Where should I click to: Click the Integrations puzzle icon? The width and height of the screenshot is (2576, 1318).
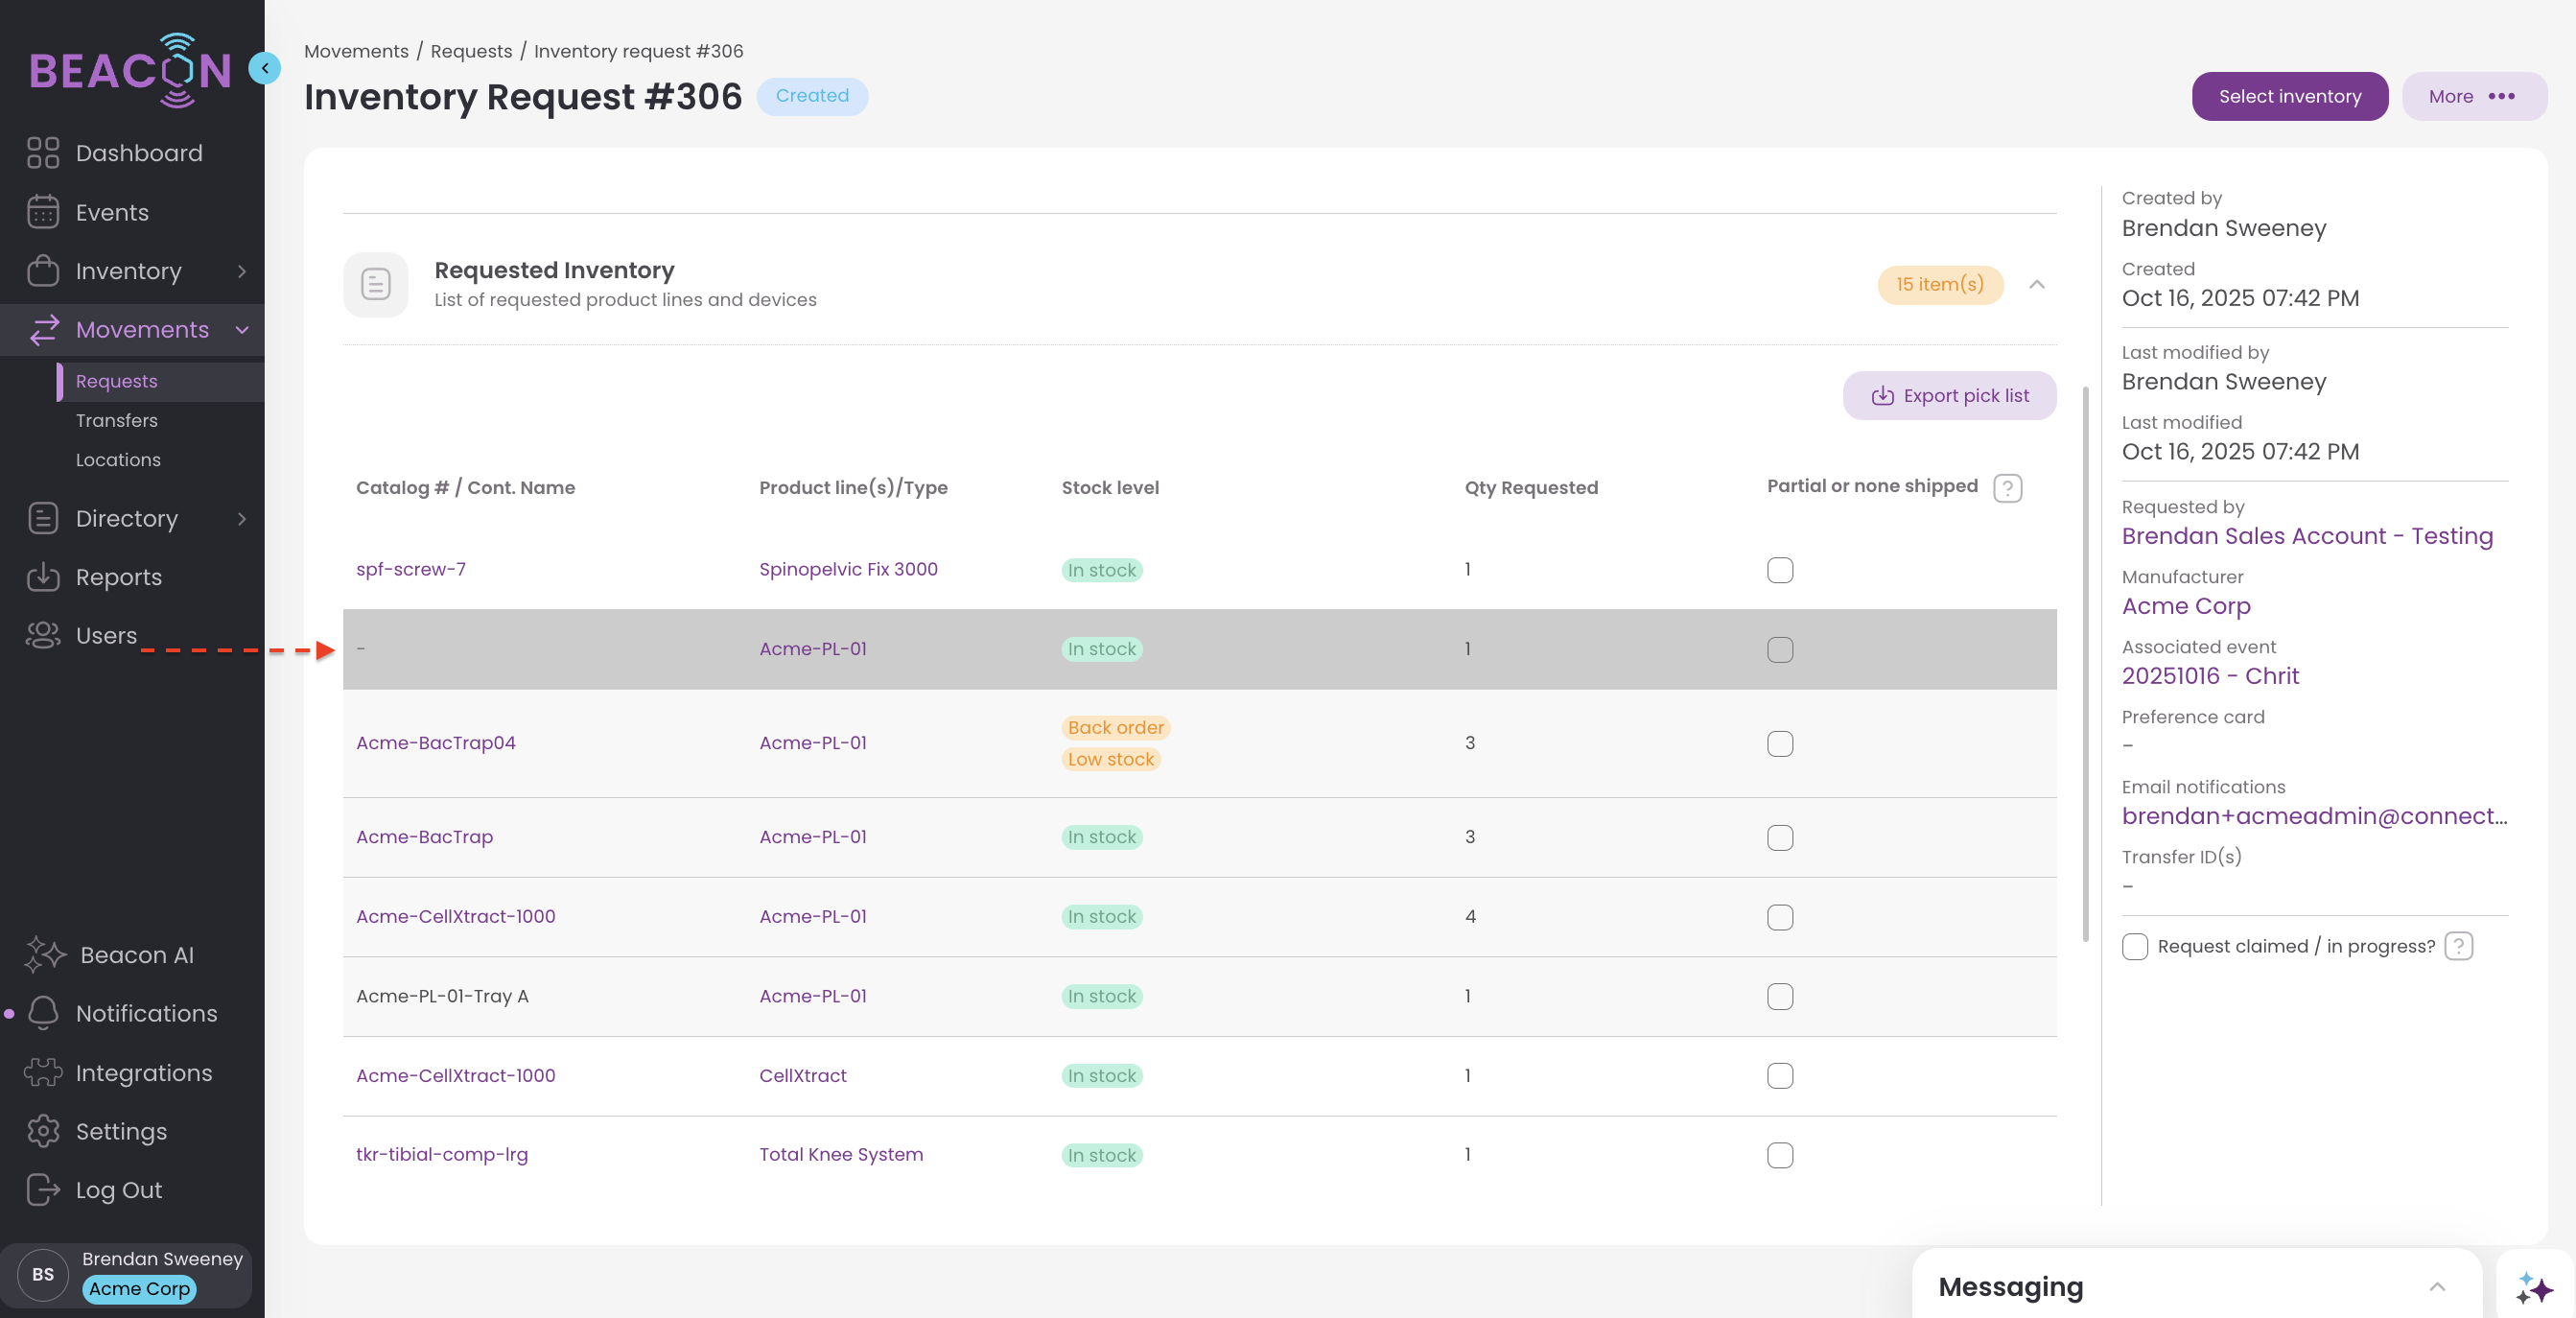(x=43, y=1072)
